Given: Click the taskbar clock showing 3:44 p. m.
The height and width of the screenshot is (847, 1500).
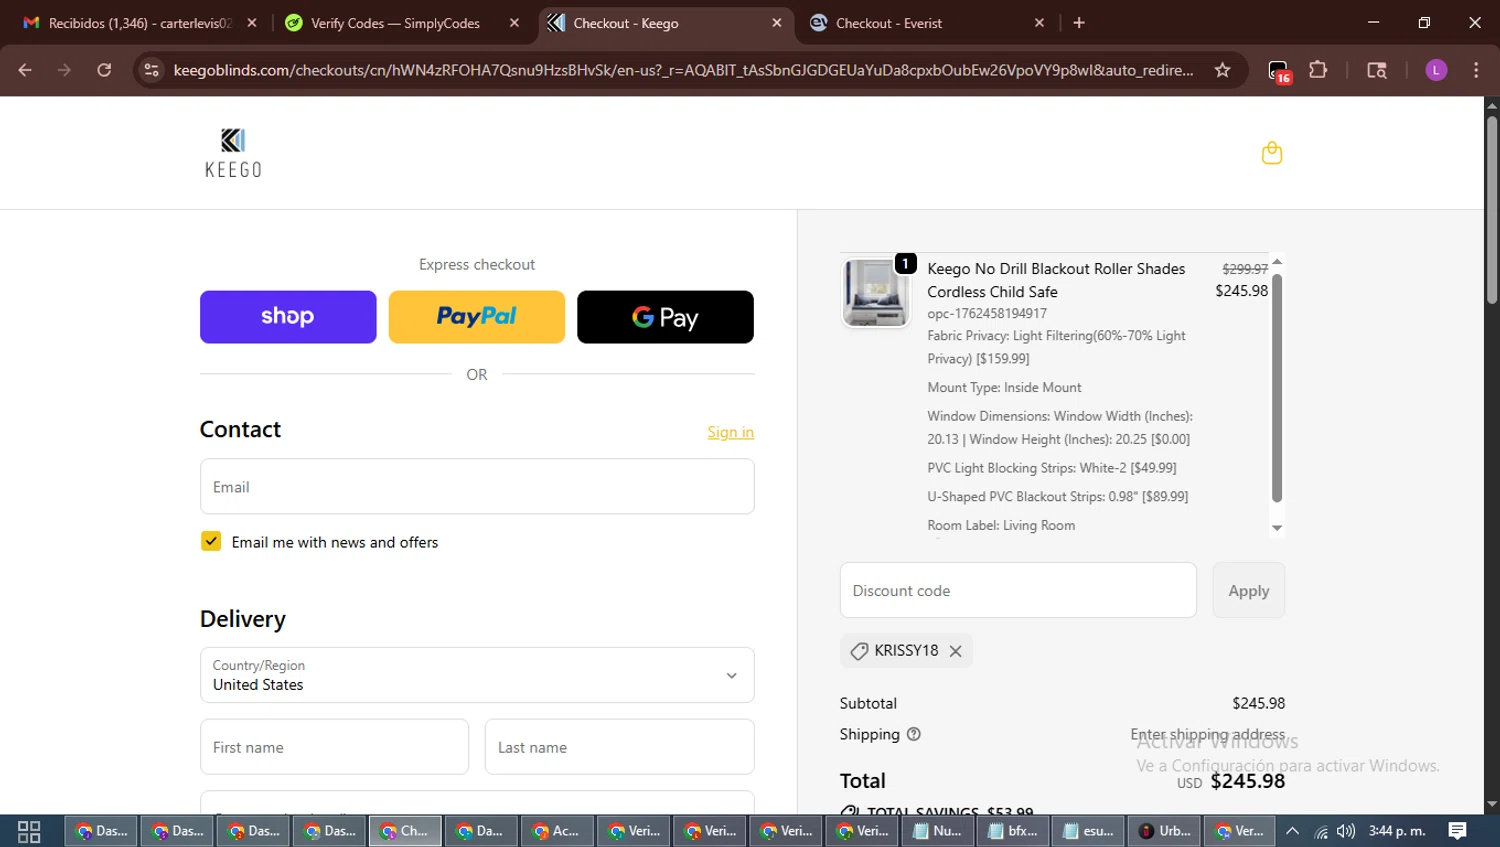Looking at the screenshot, I should point(1397,831).
